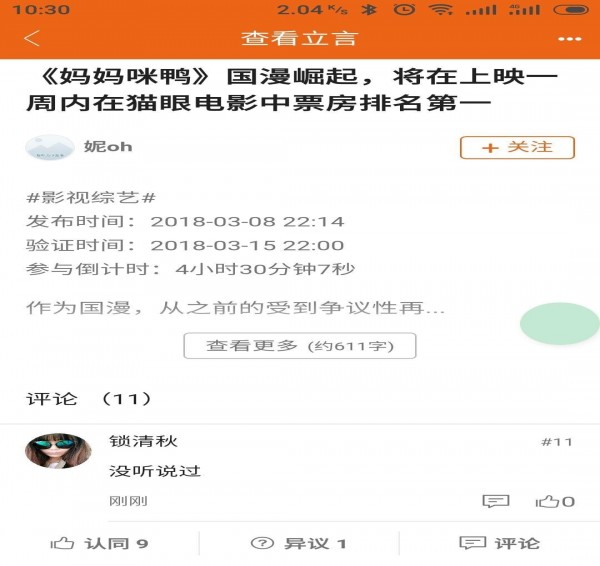Tap the green floating circle button
The width and height of the screenshot is (600, 566).
(x=559, y=323)
